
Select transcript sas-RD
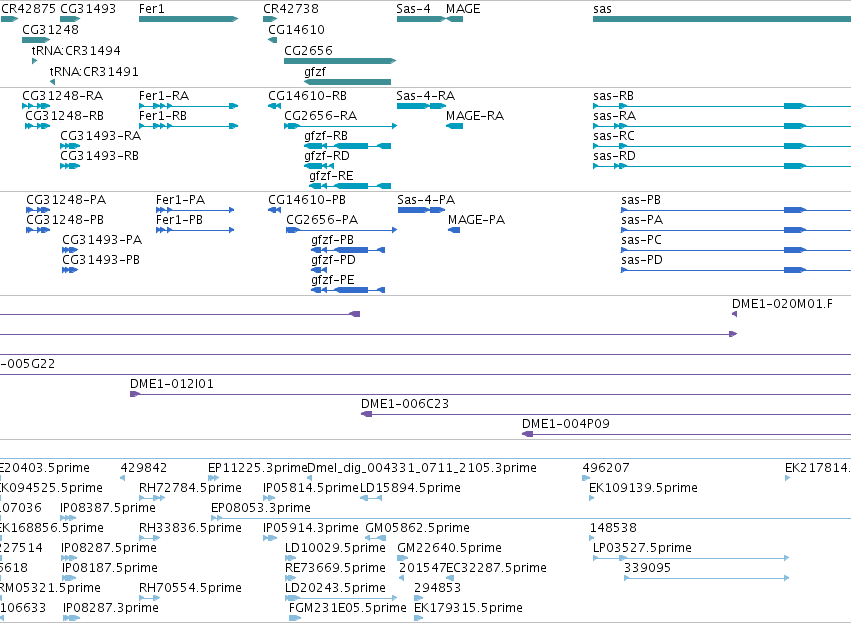722,166
